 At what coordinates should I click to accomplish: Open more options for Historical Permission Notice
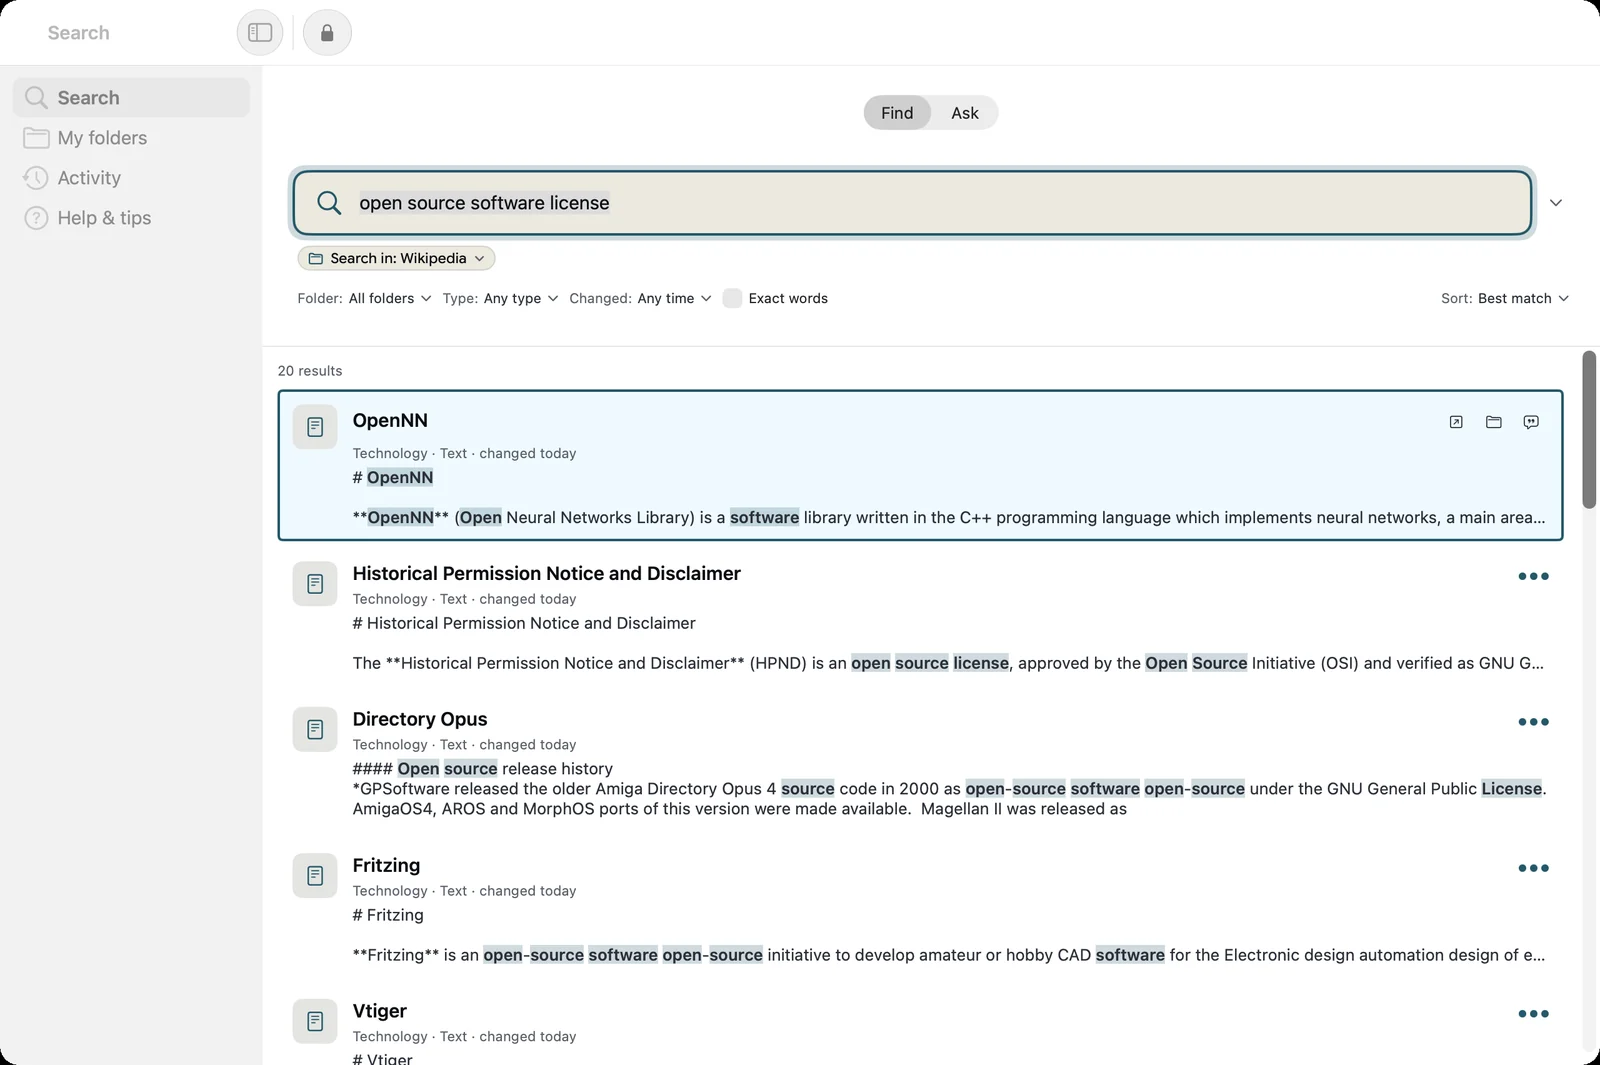(x=1533, y=576)
